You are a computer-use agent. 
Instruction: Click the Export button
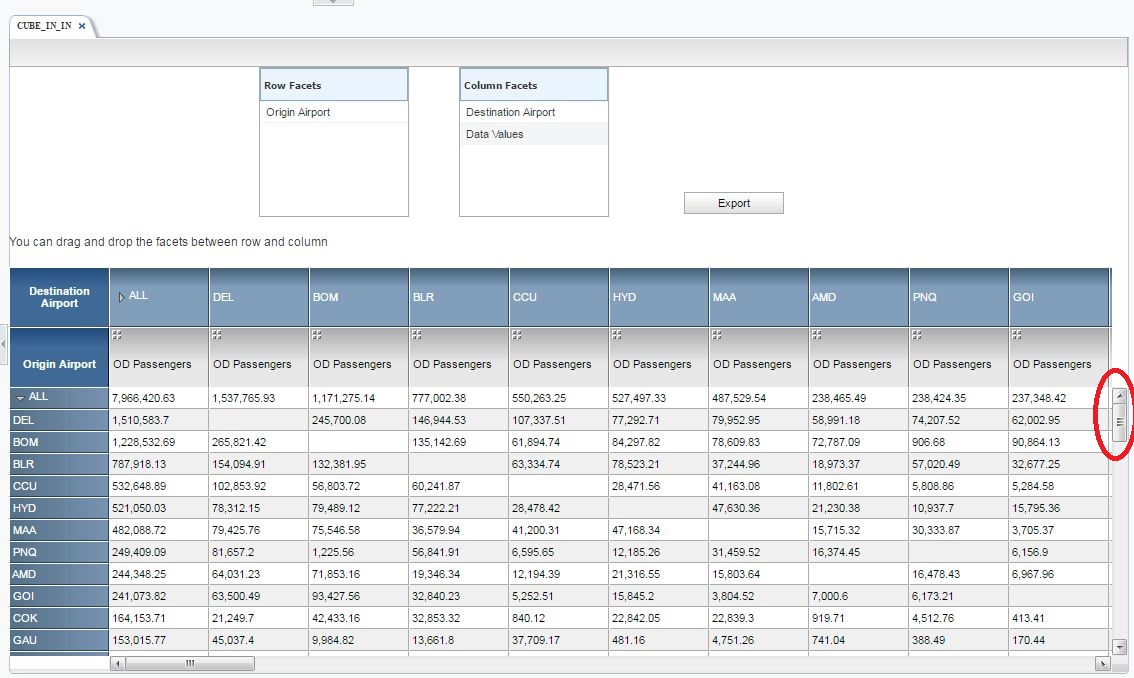point(733,203)
